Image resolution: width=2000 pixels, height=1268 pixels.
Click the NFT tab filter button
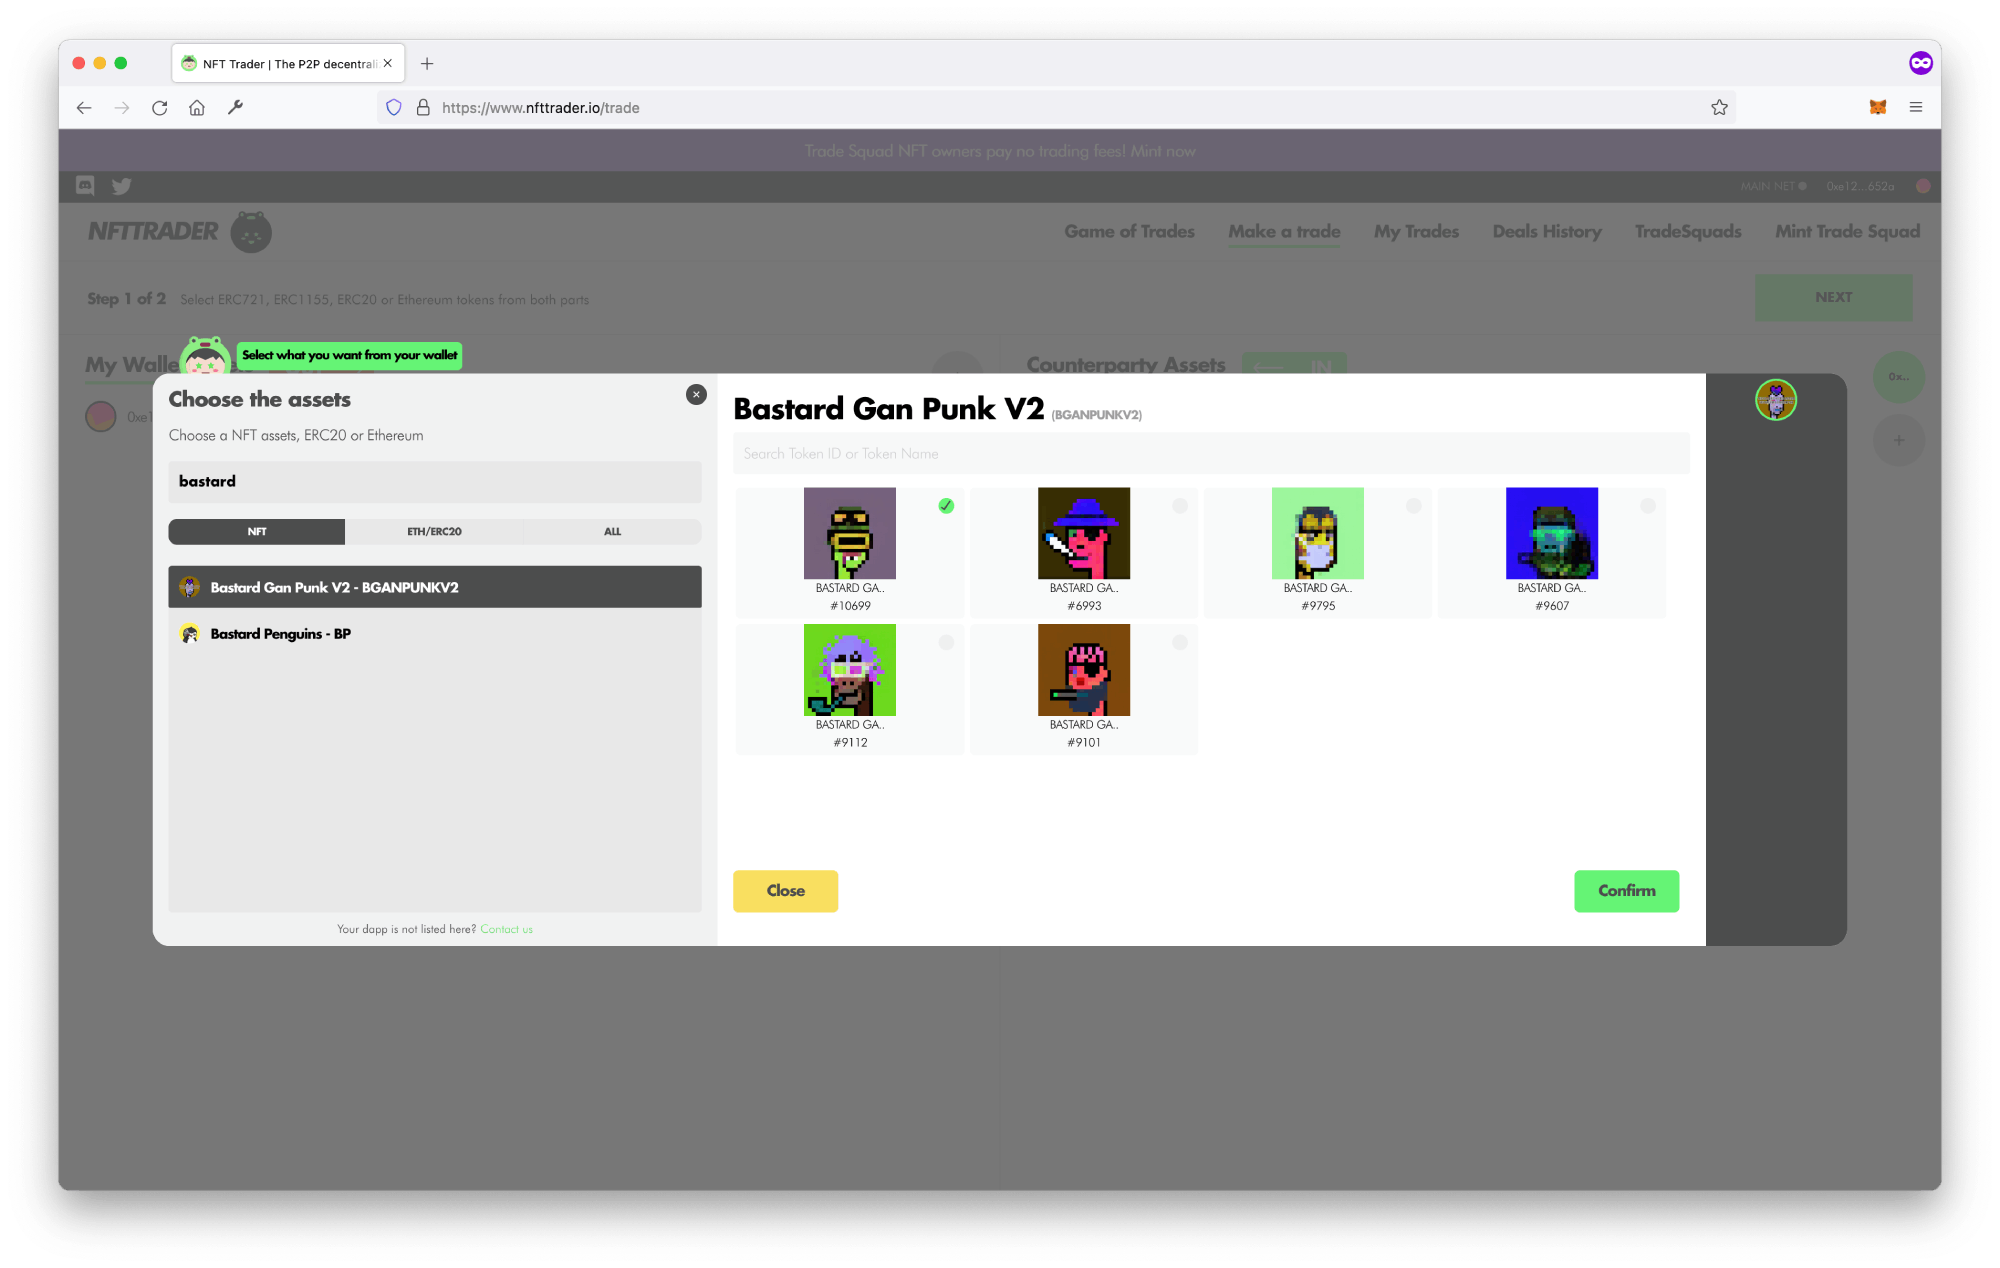coord(257,531)
